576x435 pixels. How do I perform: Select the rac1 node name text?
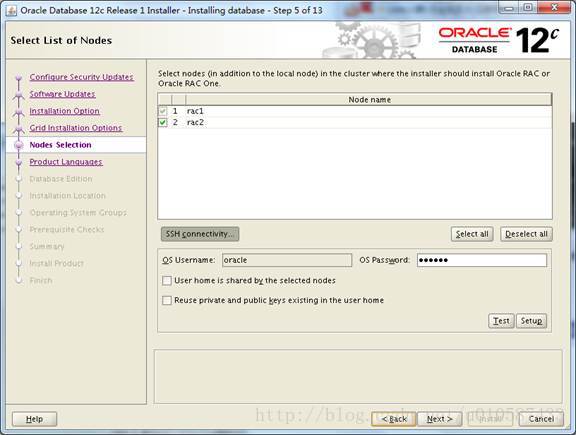tap(195, 111)
